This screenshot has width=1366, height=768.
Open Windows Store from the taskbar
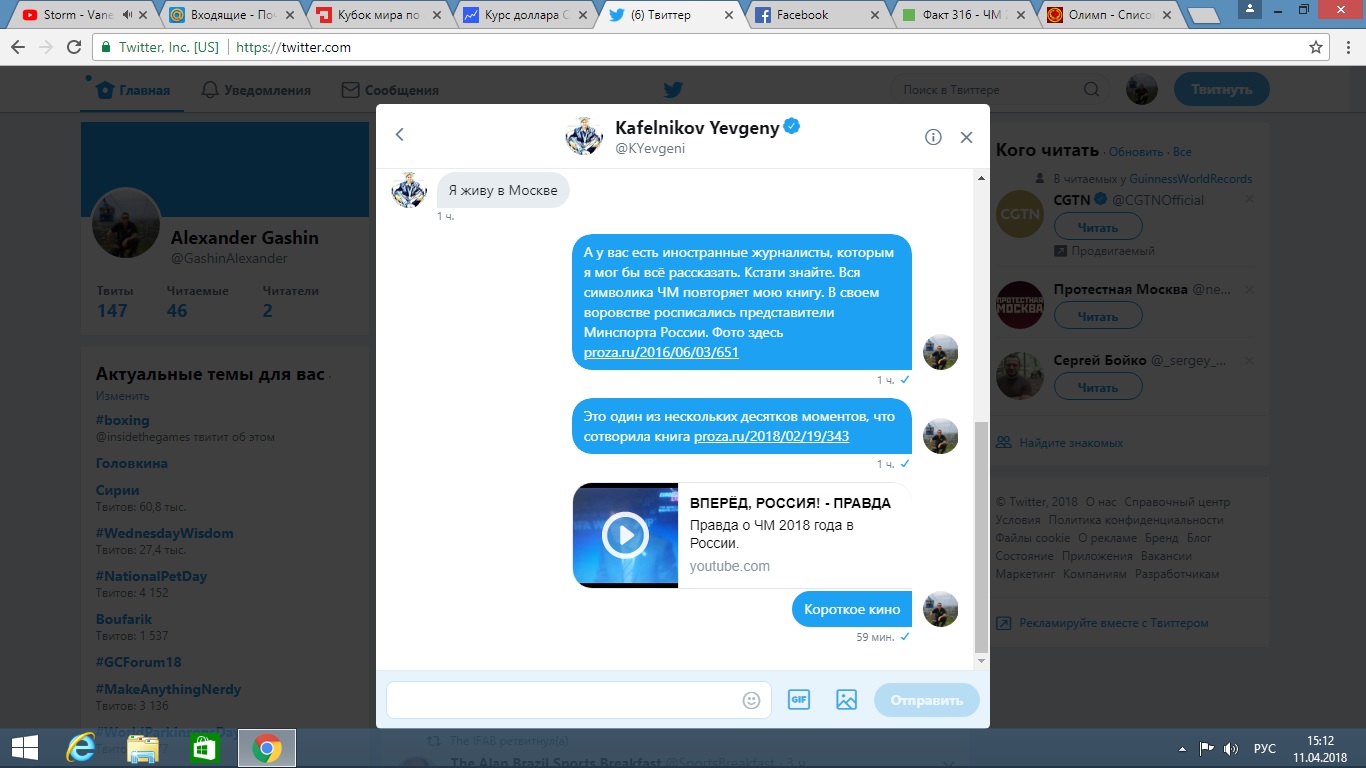[204, 748]
